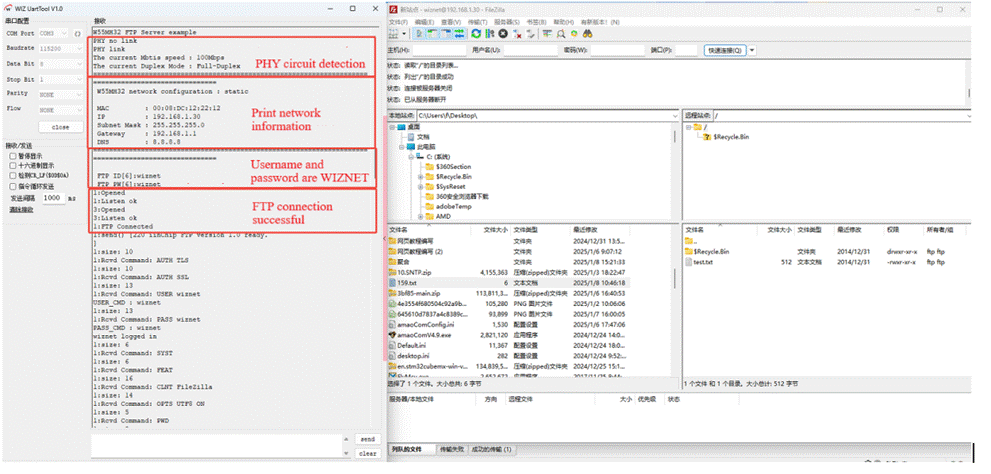
Task: Enable 暂停显示 checkbox in UartTool
Action: point(13,155)
